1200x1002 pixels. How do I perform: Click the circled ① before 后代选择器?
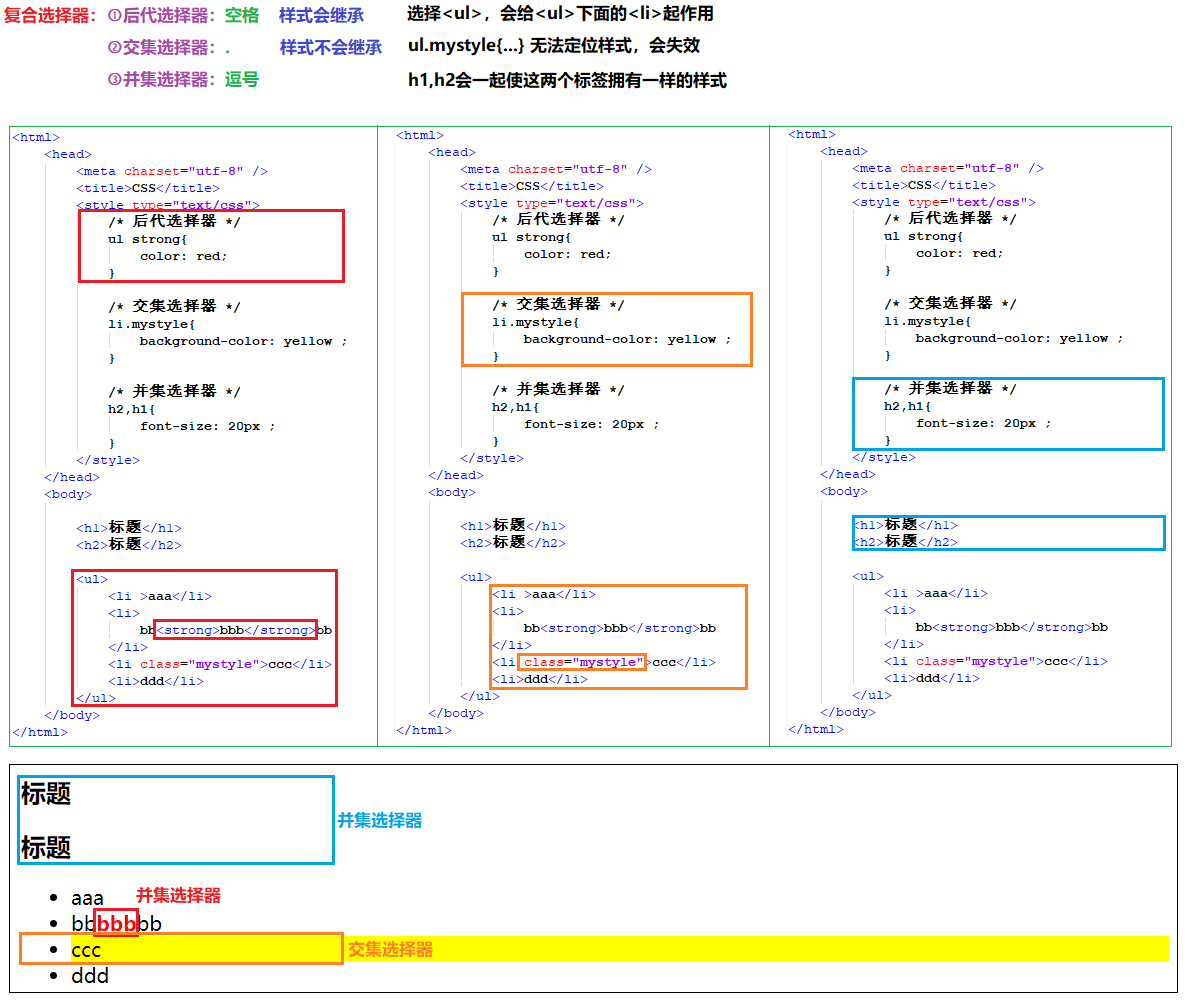tap(115, 15)
